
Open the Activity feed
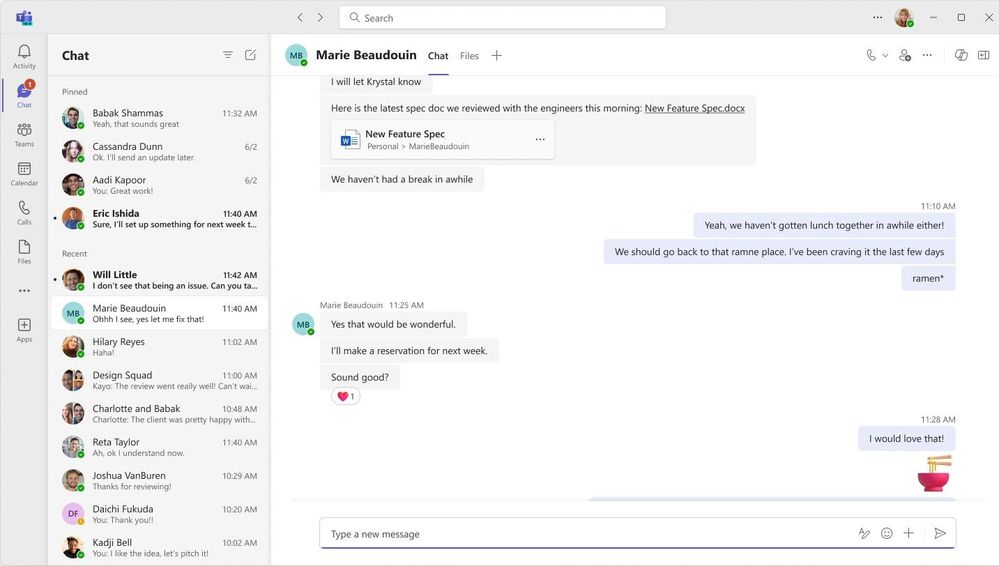[24, 56]
